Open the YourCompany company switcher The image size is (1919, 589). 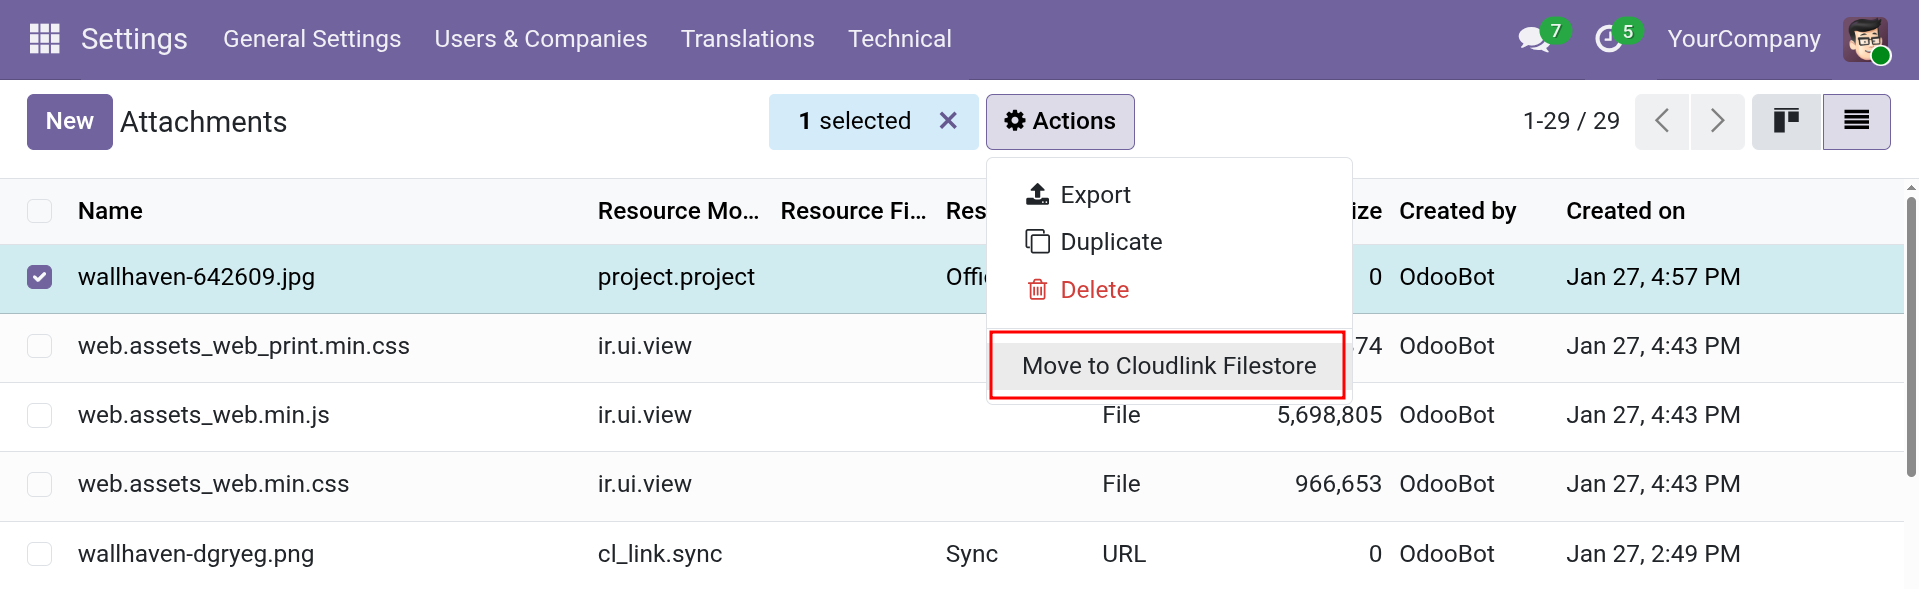(1743, 39)
